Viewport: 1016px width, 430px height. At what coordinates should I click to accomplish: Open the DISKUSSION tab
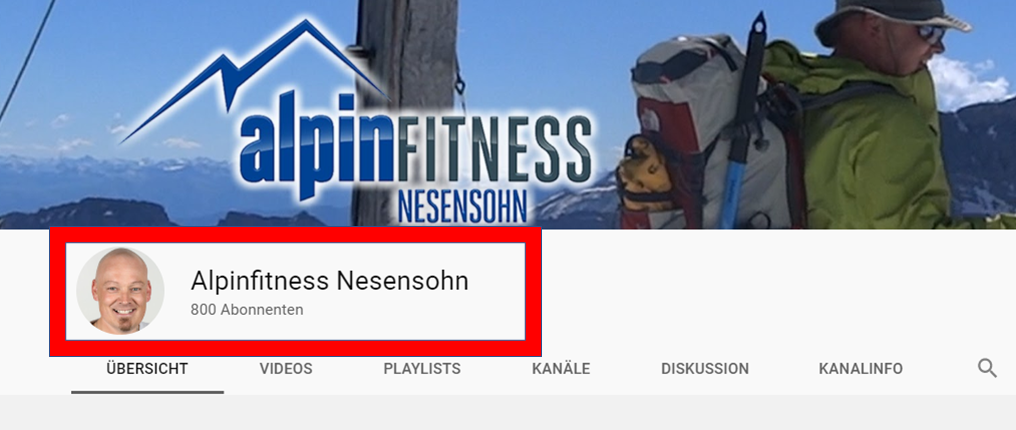[x=705, y=368]
